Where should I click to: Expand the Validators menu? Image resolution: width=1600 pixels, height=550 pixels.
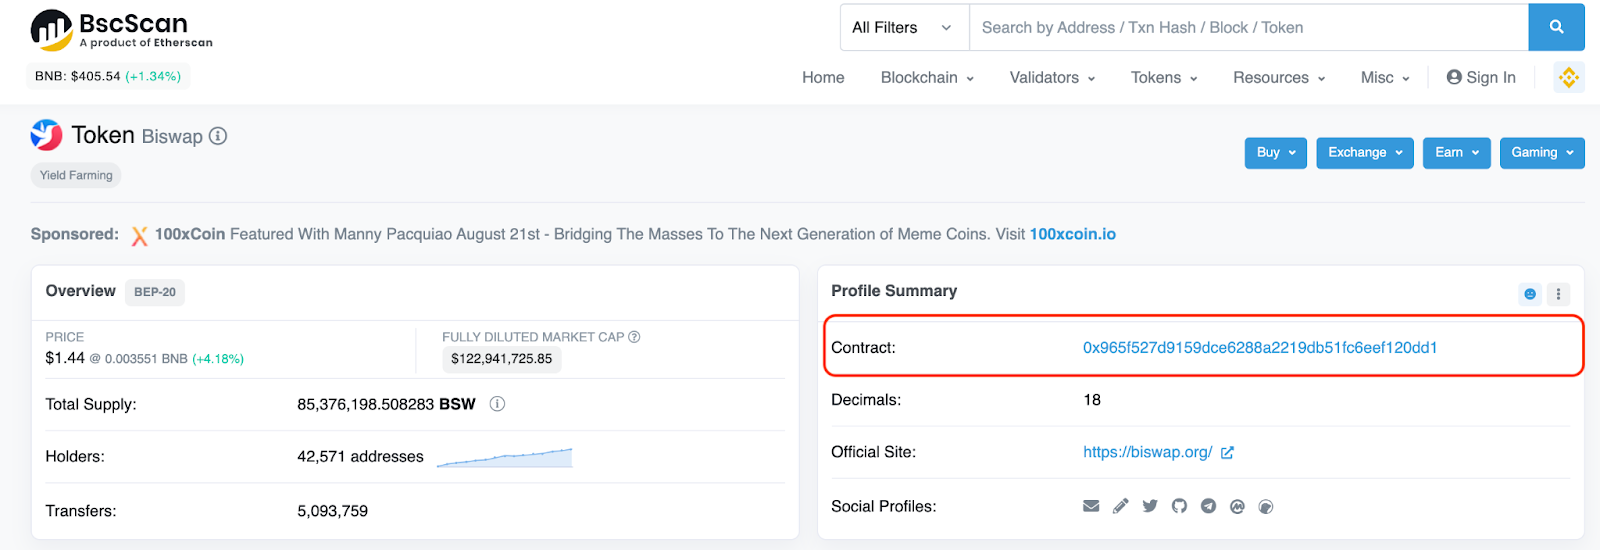pyautogui.click(x=1052, y=78)
